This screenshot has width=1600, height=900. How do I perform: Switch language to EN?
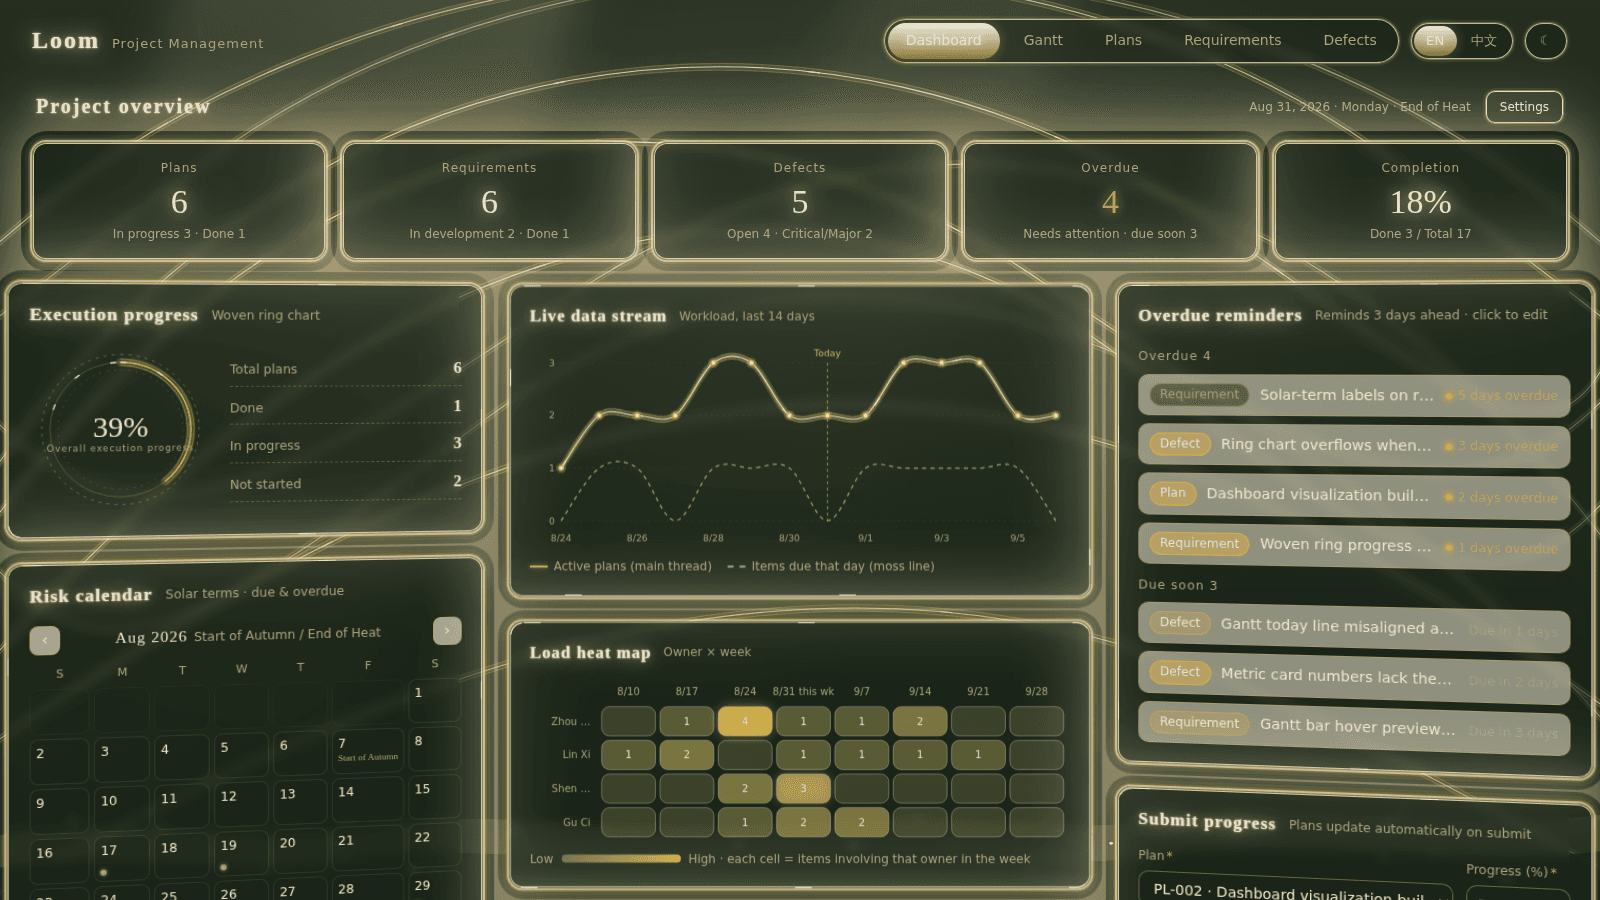click(1435, 41)
